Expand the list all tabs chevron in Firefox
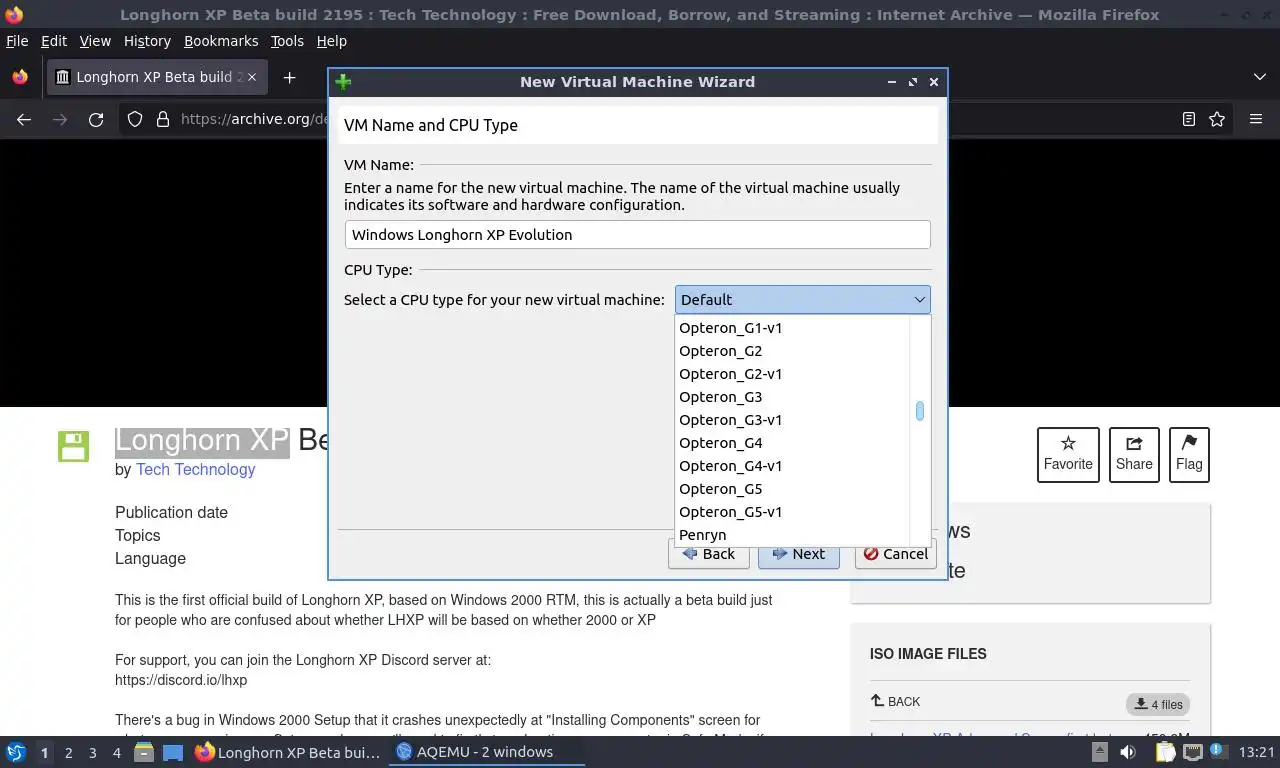The height and width of the screenshot is (768, 1280). pyautogui.click(x=1259, y=77)
